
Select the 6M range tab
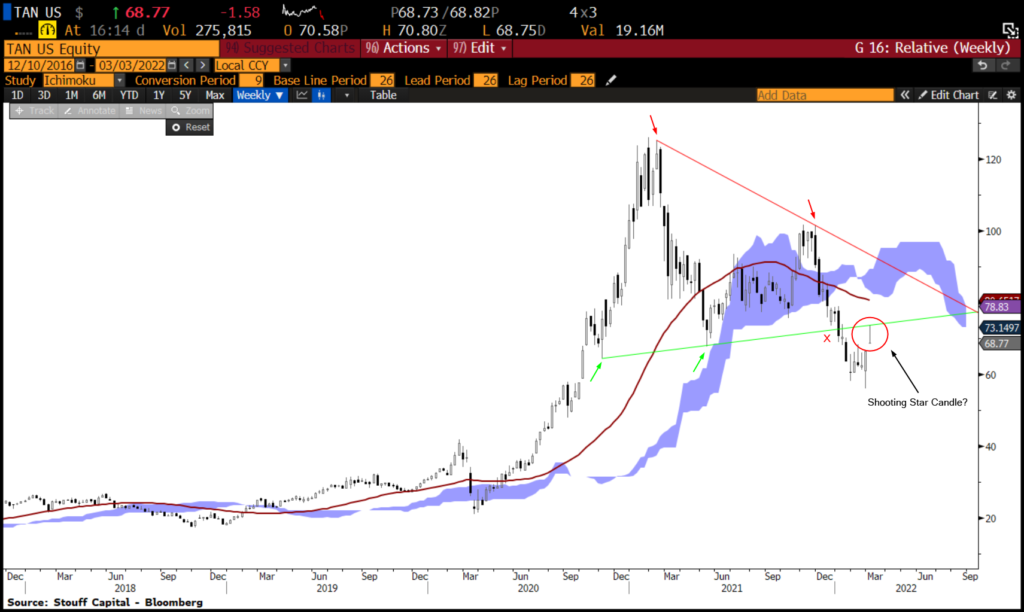coord(99,95)
